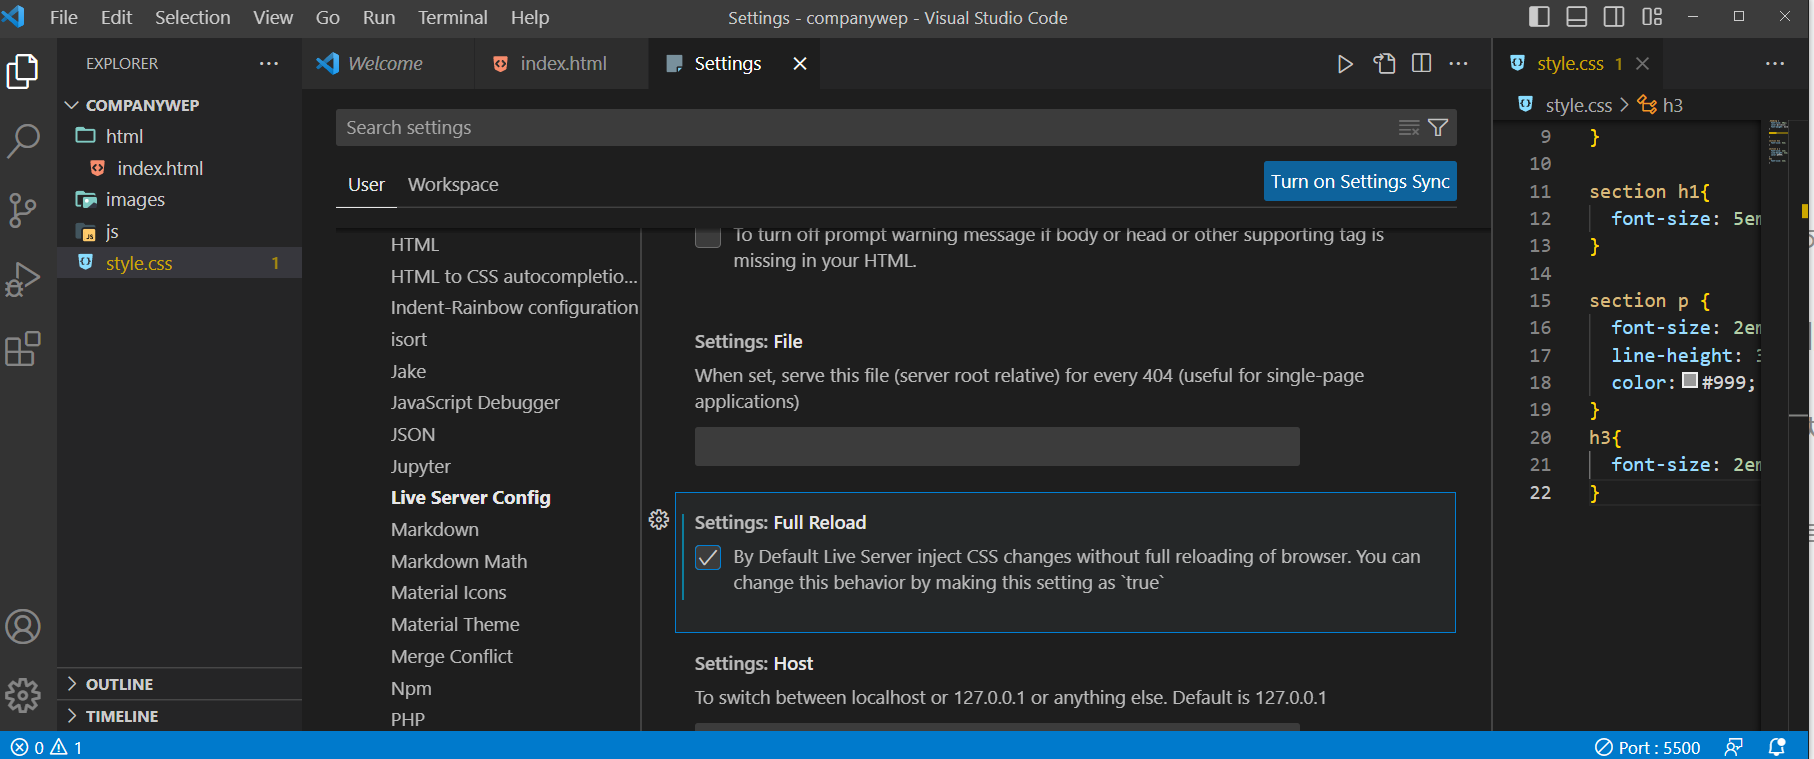Click h3 breadcrumb in style.css editor

click(1660, 105)
